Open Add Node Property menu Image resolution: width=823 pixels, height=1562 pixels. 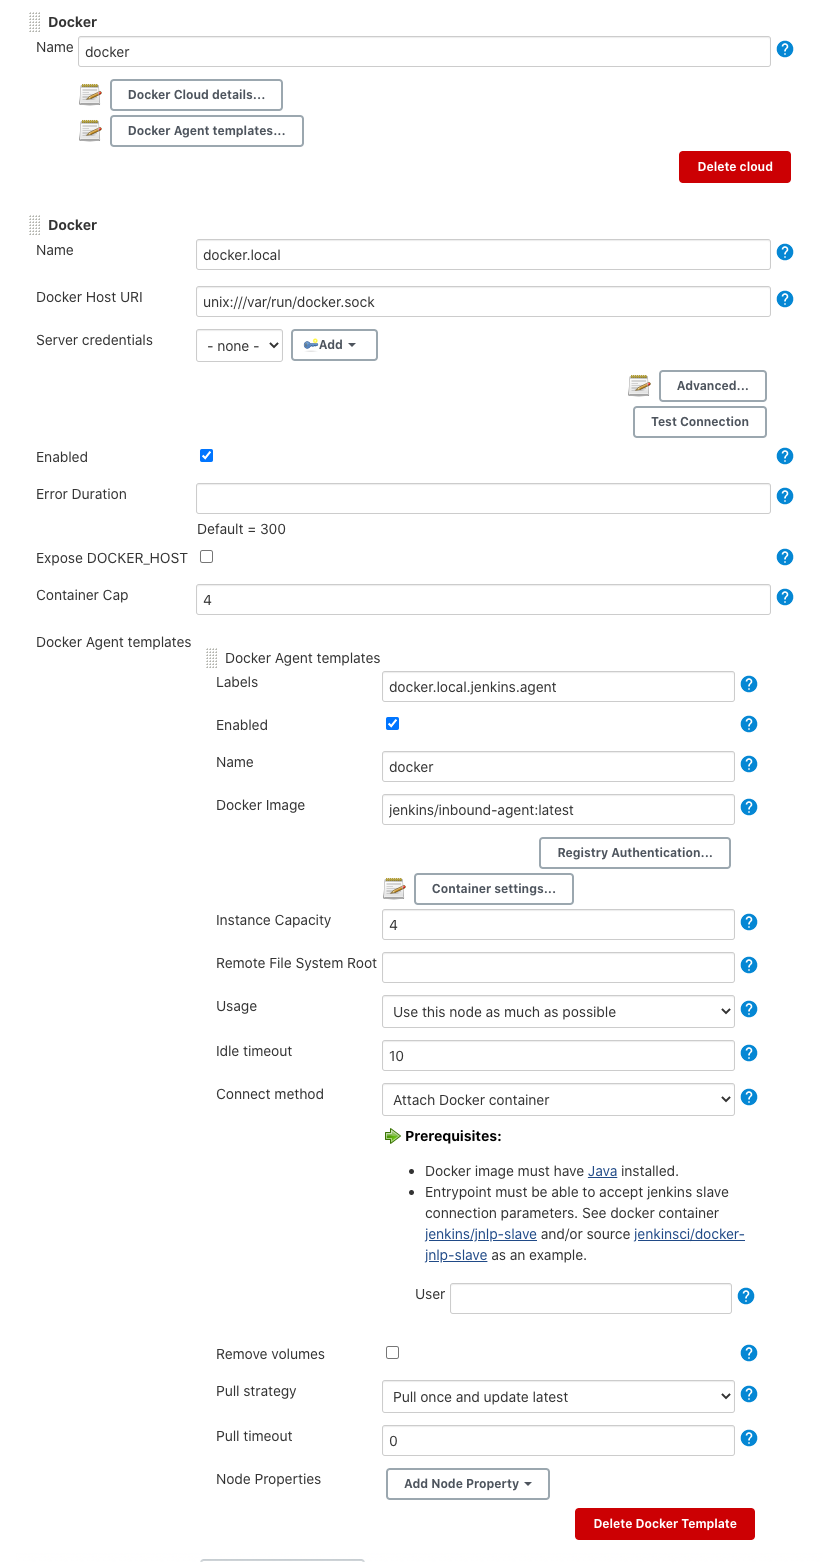pos(467,1484)
